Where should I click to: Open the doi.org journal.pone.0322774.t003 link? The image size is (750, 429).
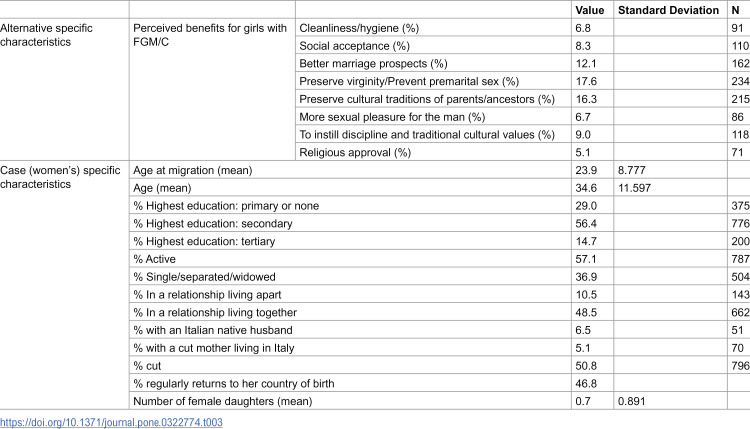coord(111,422)
